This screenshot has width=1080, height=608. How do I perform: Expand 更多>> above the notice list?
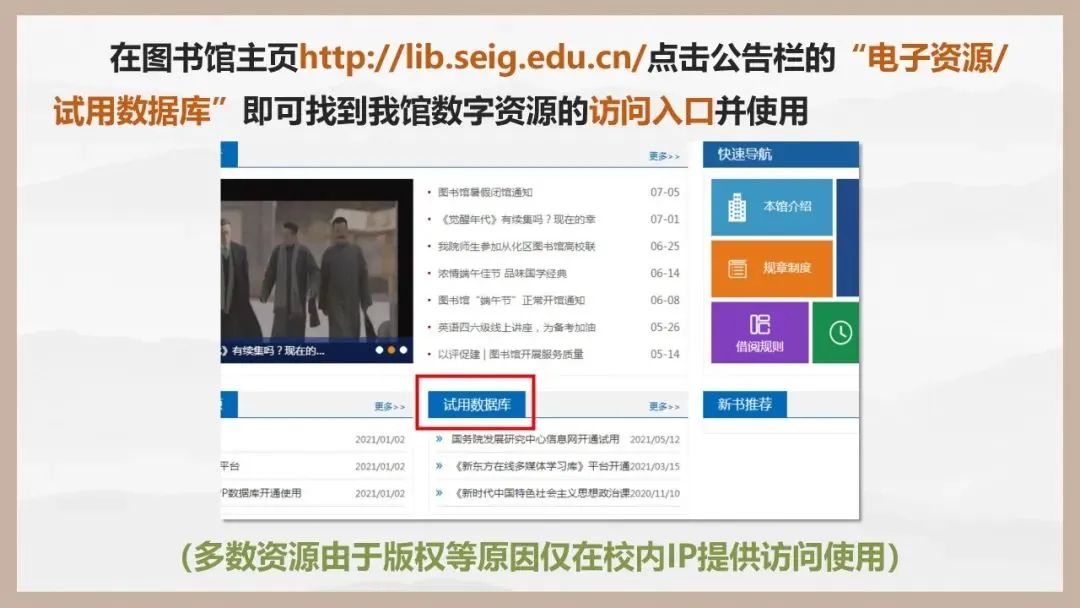(x=664, y=156)
